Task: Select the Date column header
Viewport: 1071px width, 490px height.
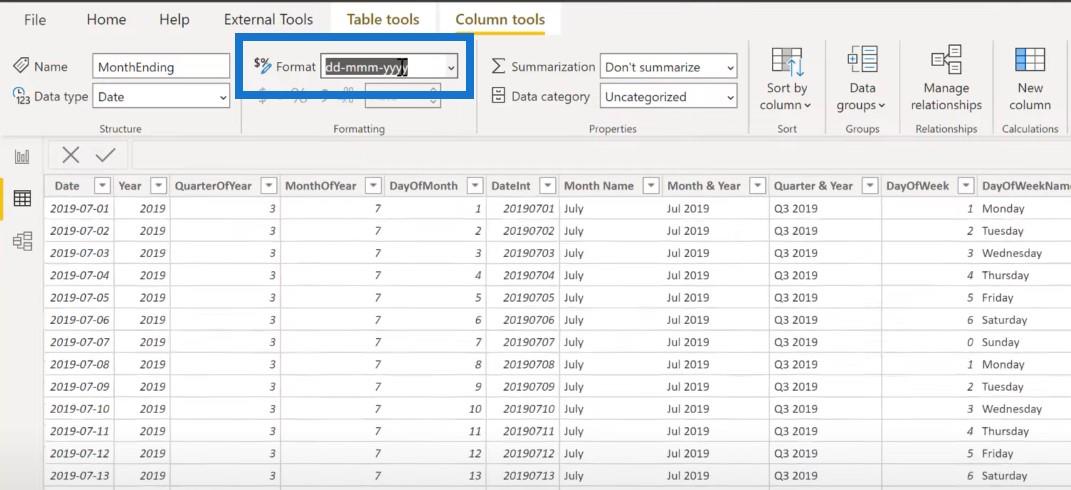Action: pos(67,186)
